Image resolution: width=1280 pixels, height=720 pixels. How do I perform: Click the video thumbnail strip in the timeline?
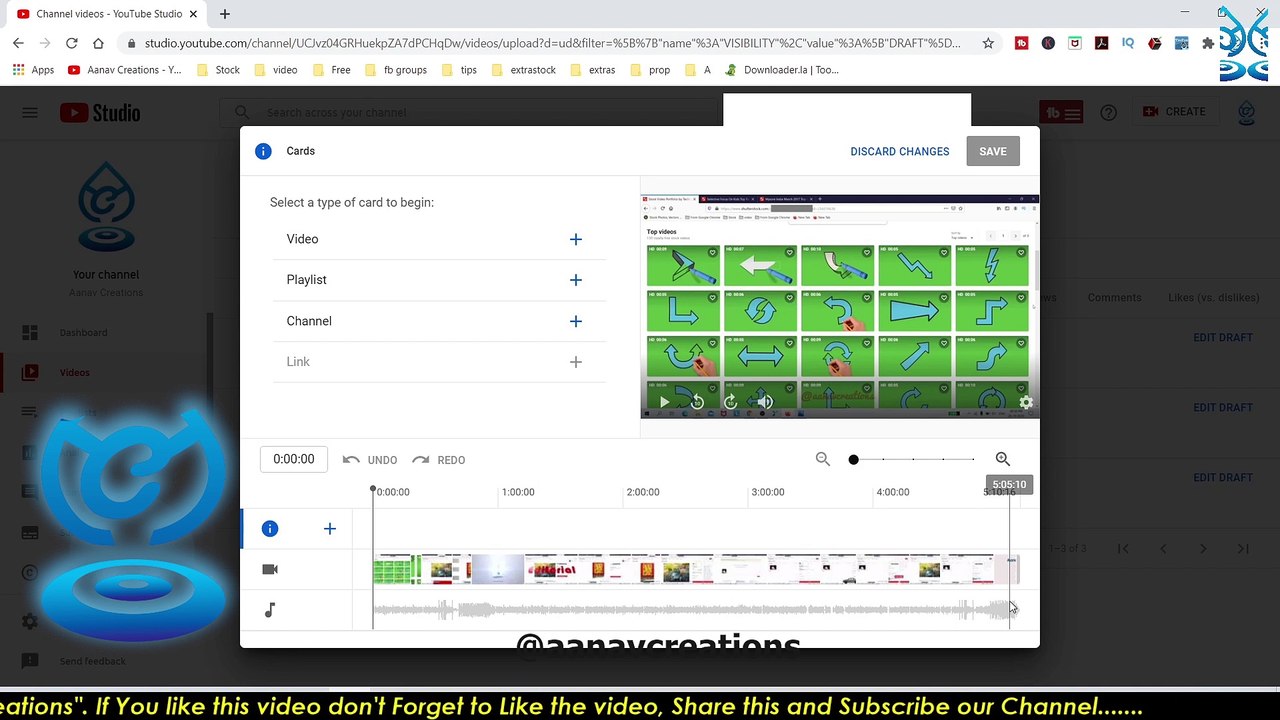[x=696, y=570]
